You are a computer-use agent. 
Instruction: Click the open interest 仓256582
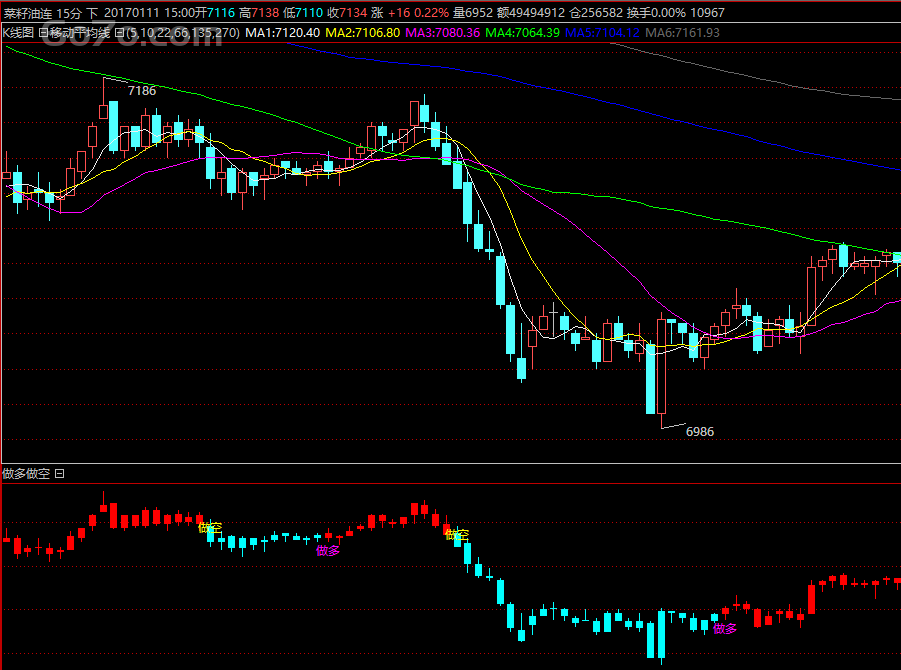tap(596, 13)
